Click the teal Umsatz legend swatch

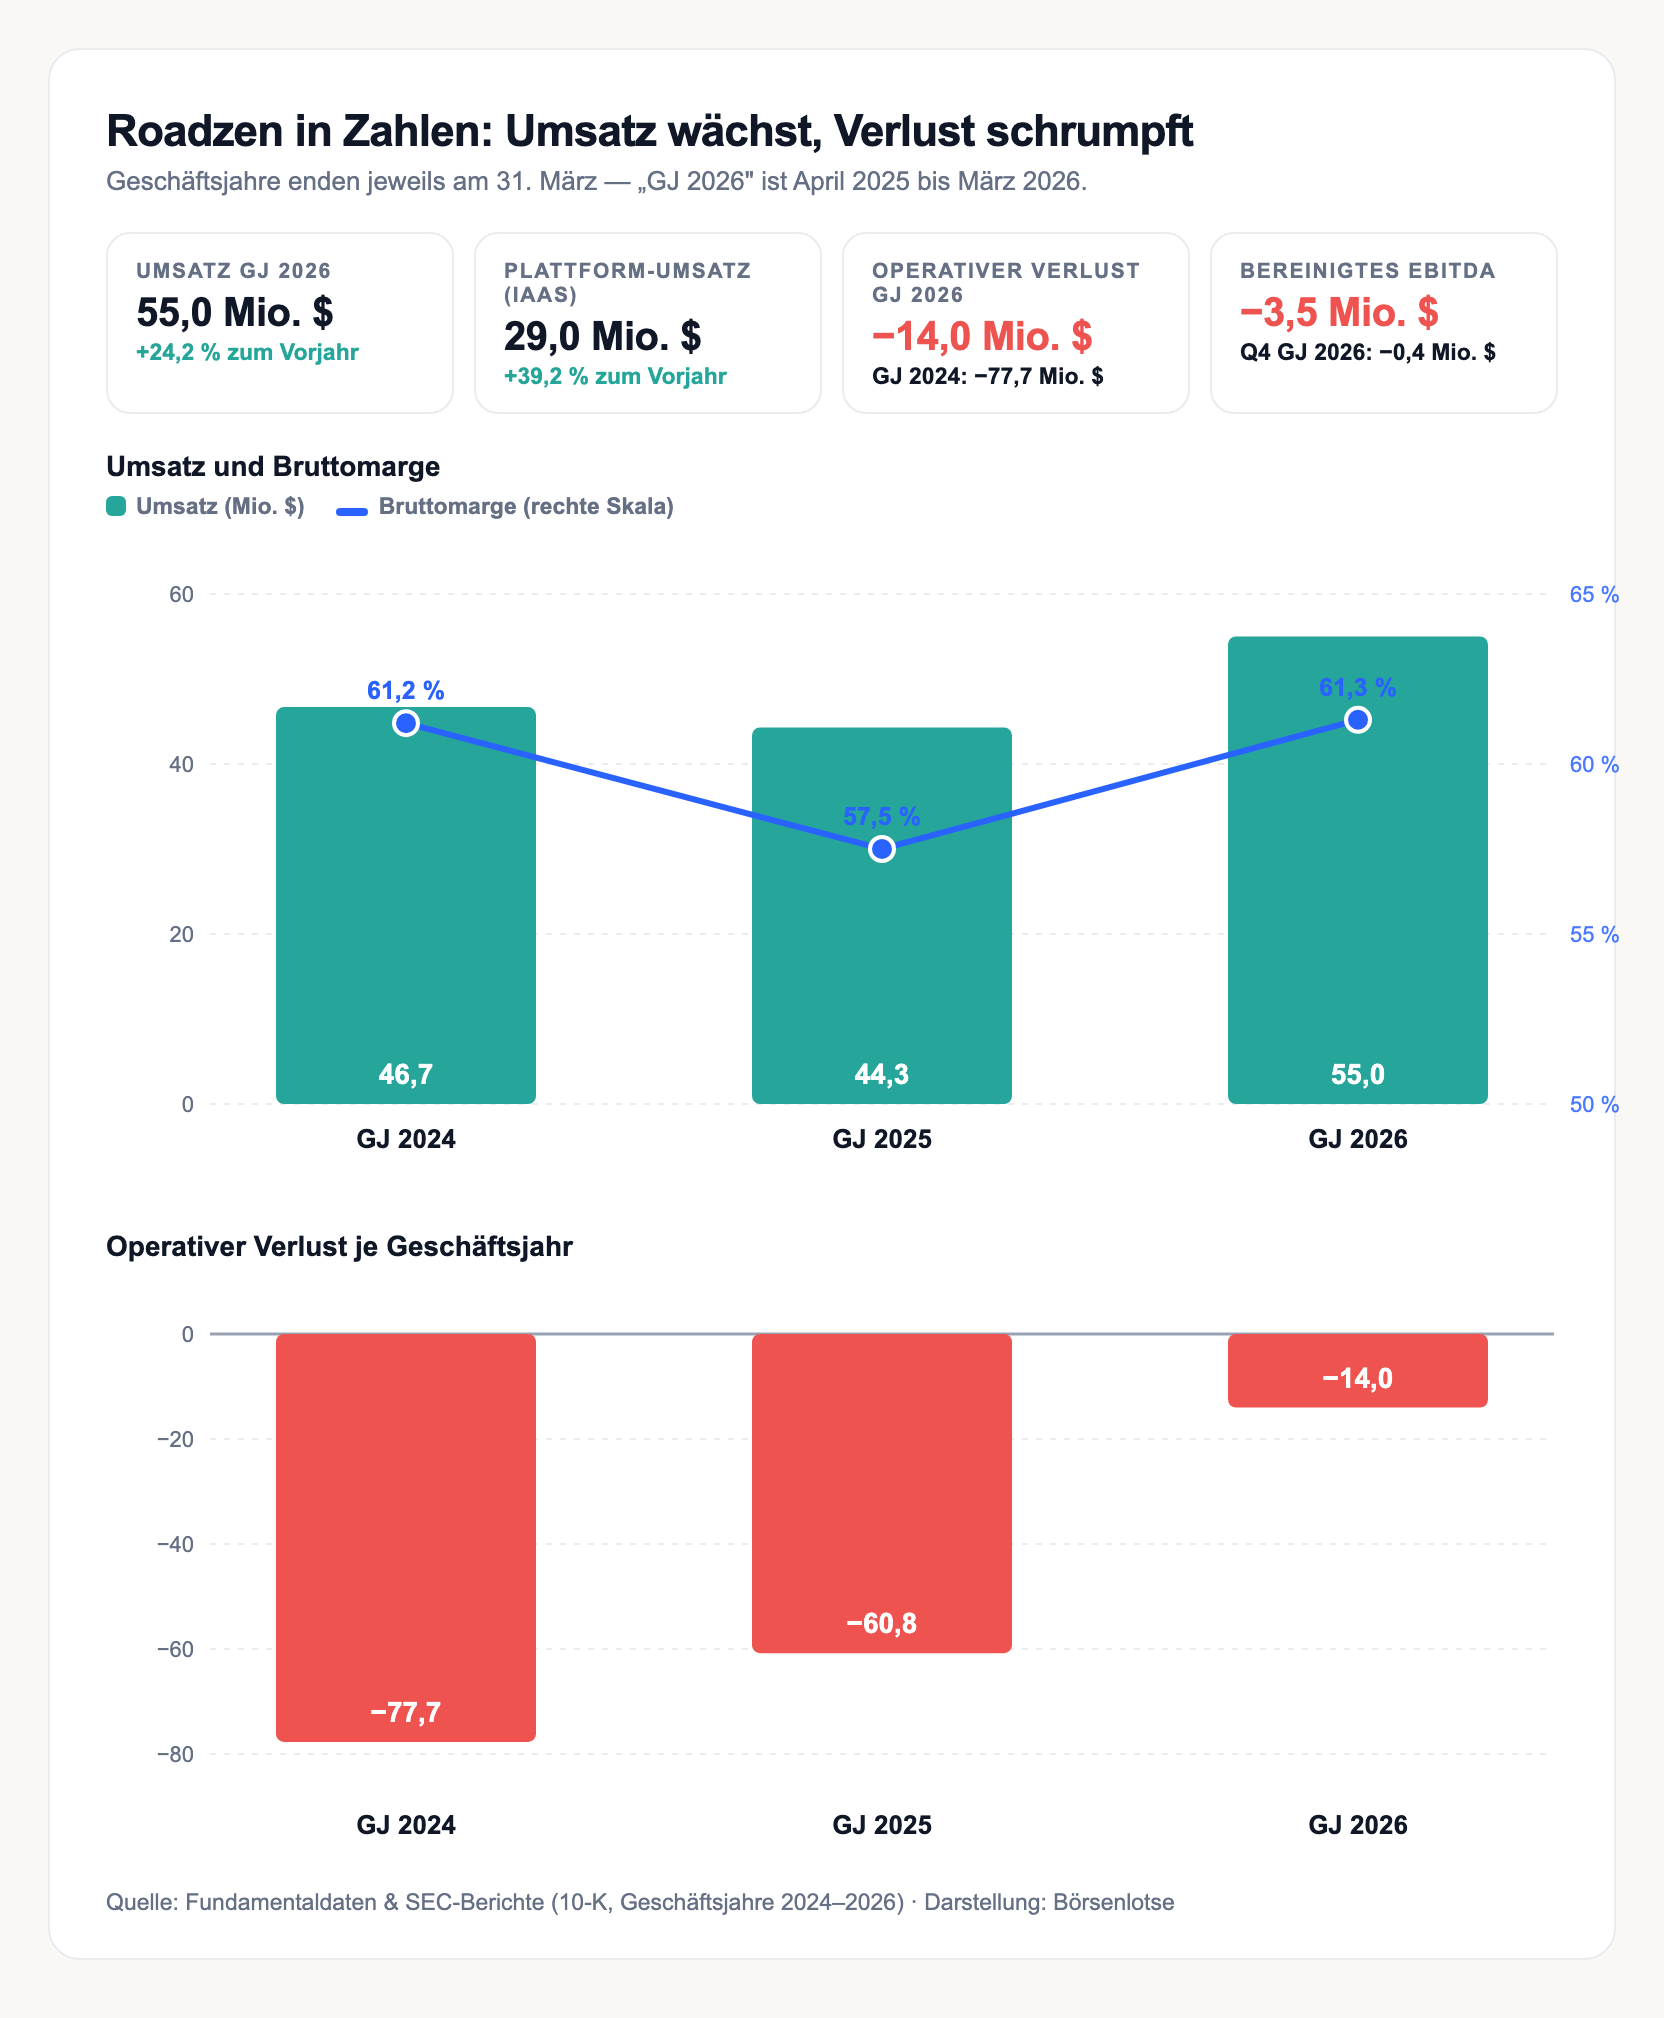(116, 506)
